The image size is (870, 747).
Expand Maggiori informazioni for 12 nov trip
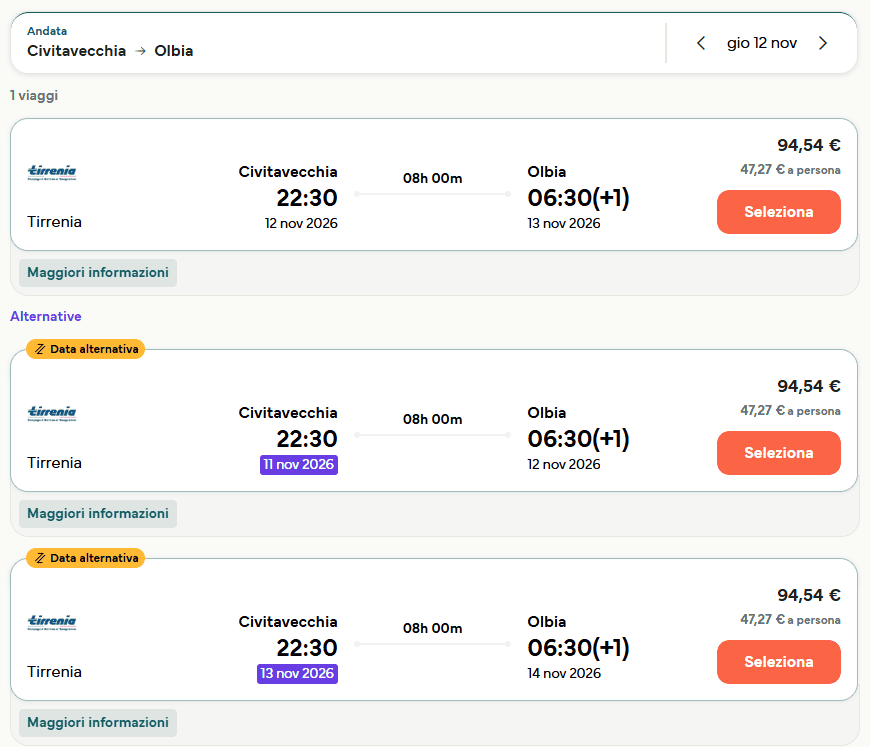(98, 272)
